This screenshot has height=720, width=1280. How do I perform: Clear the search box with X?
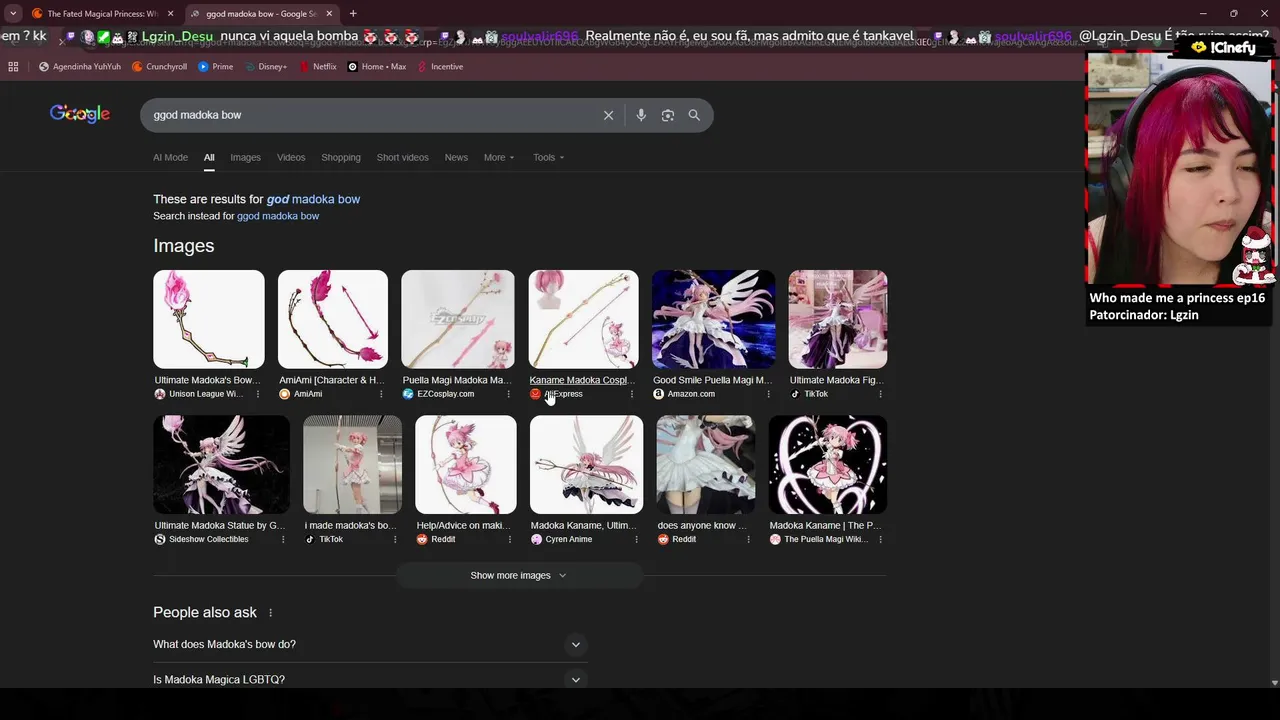click(608, 115)
